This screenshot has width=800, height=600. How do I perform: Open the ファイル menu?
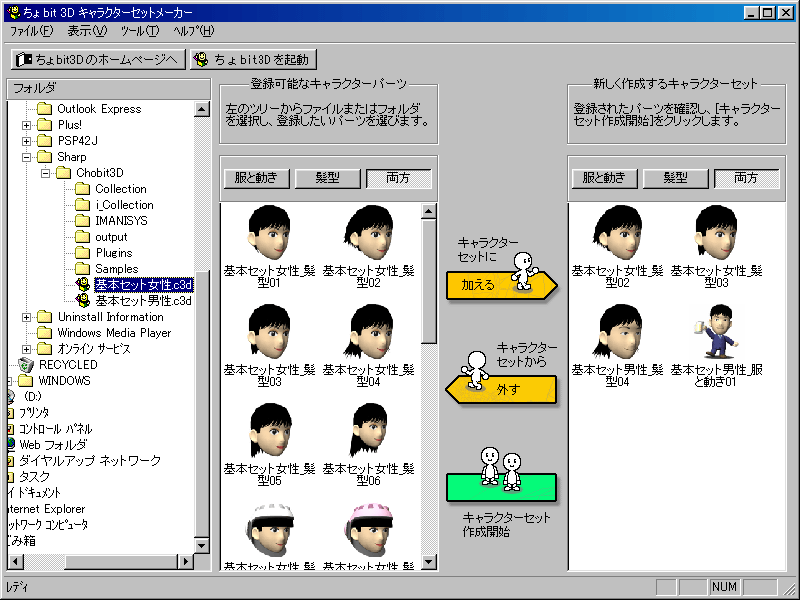(32, 31)
